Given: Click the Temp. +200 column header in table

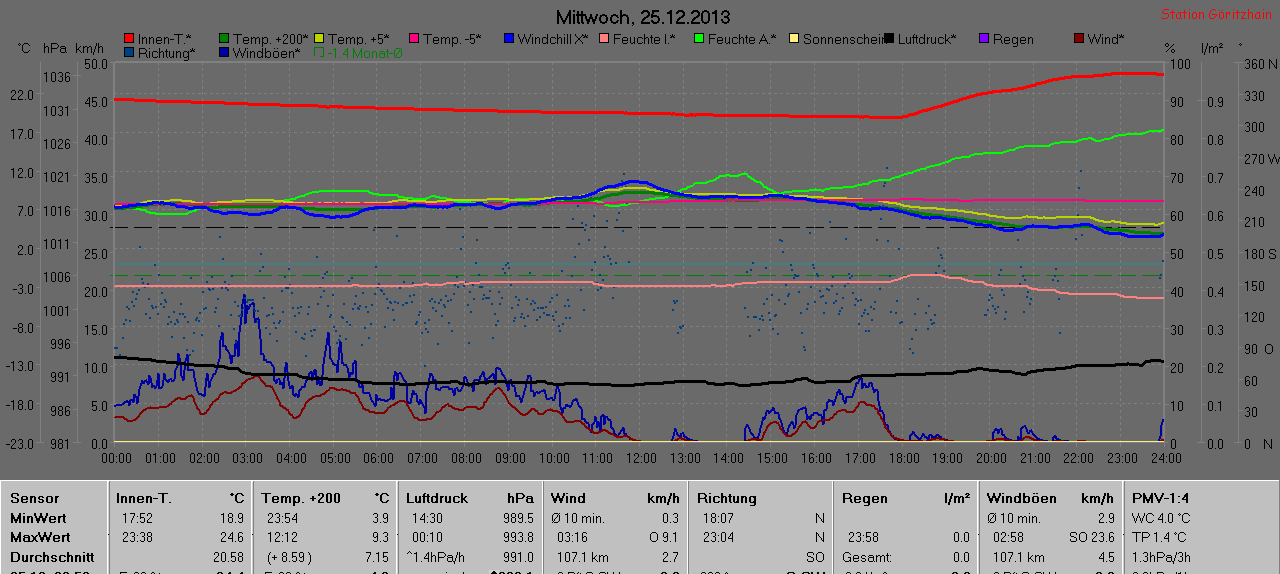Looking at the screenshot, I should tap(301, 498).
